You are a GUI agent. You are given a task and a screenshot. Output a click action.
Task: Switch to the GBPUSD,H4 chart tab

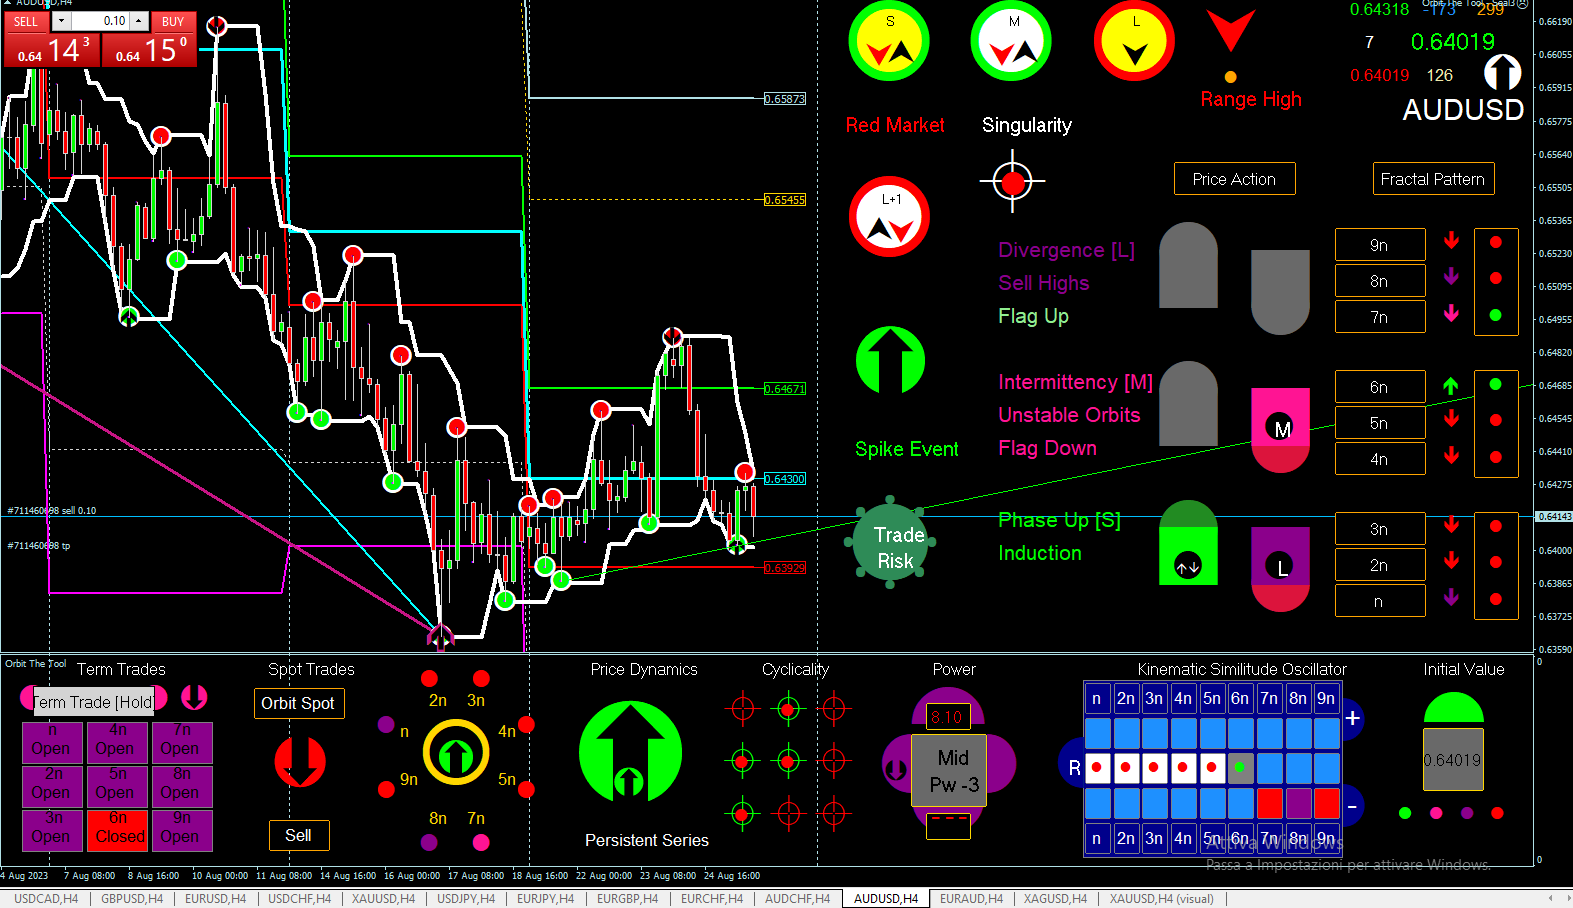click(x=131, y=899)
